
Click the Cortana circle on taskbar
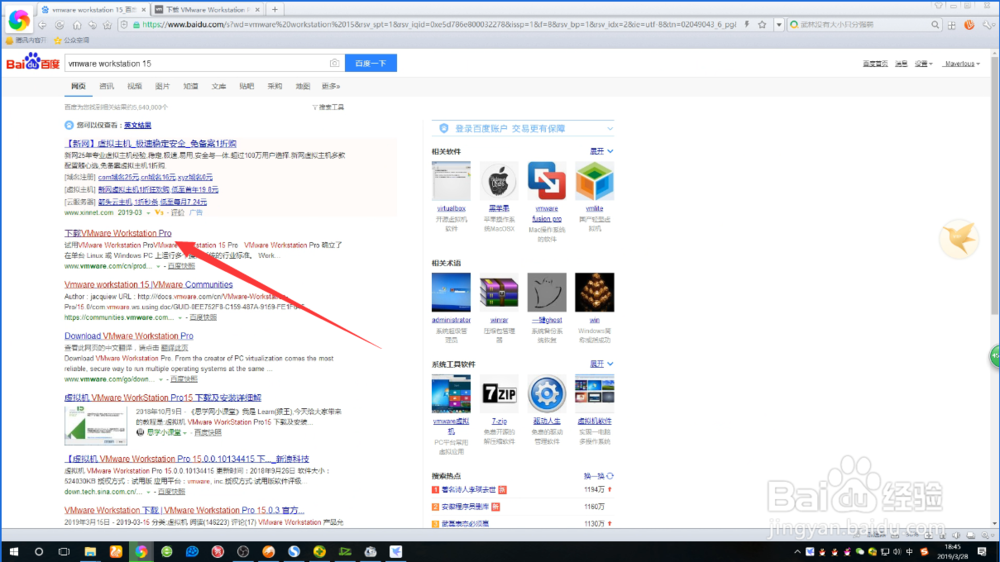[x=39, y=552]
